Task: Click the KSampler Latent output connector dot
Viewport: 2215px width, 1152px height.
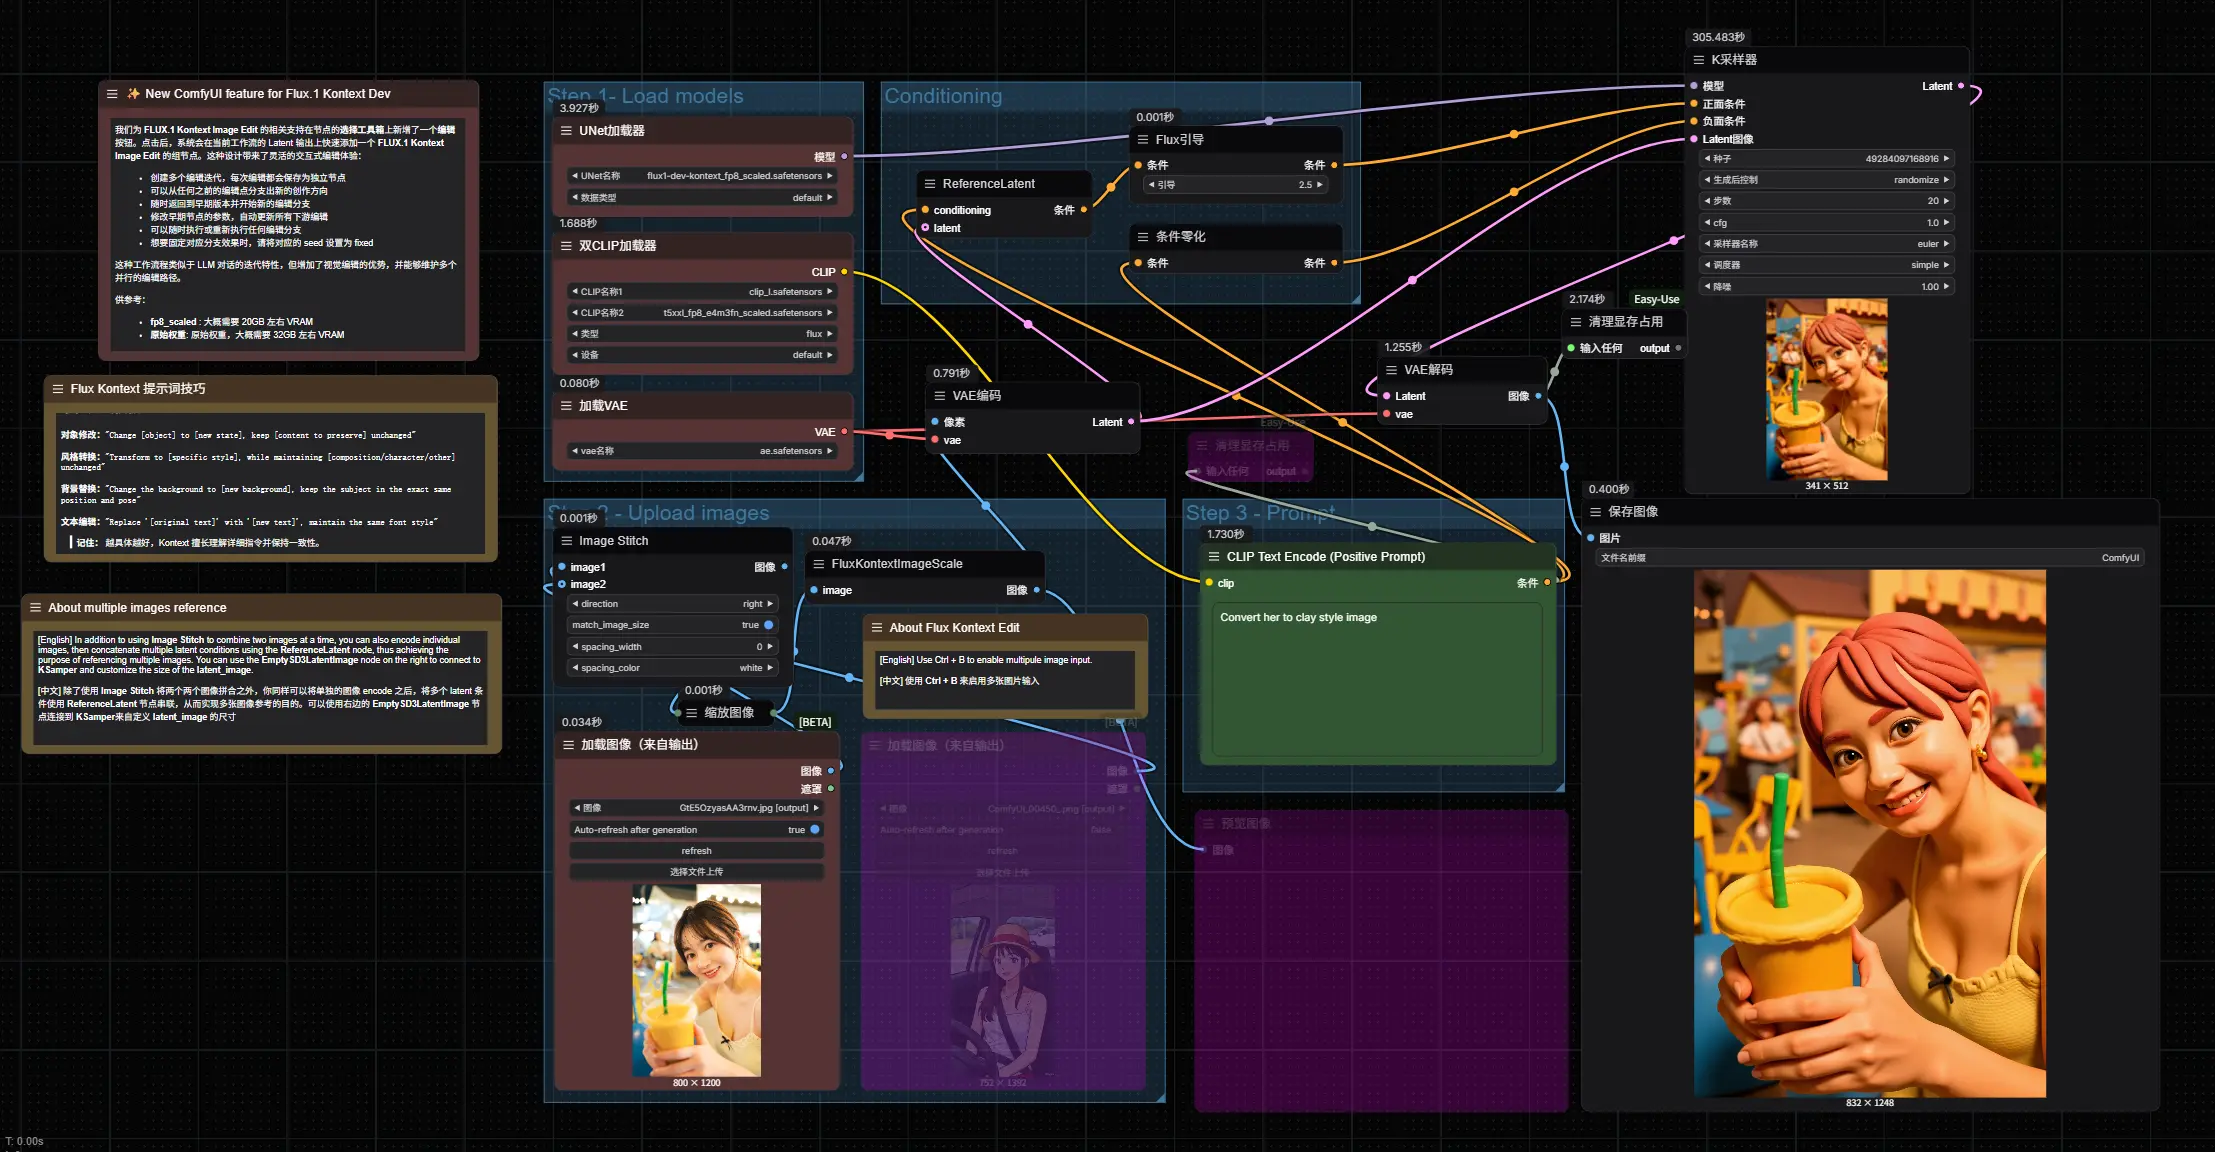Action: coord(1960,86)
